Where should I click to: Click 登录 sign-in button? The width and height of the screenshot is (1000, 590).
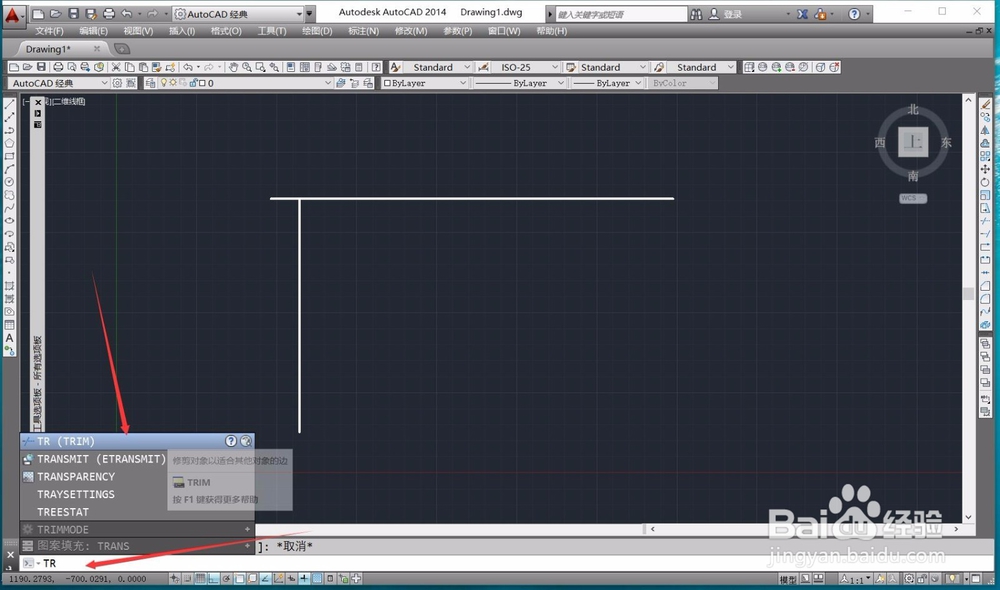pyautogui.click(x=732, y=14)
